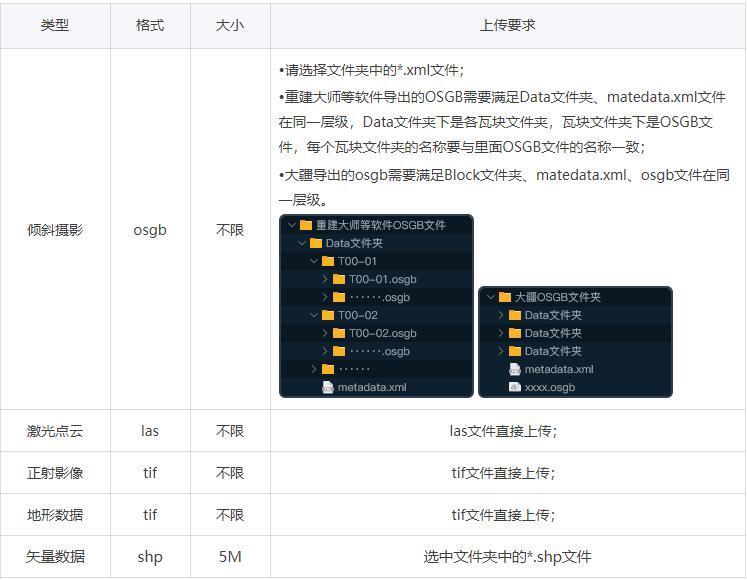Click the shp format cell

coord(150,557)
